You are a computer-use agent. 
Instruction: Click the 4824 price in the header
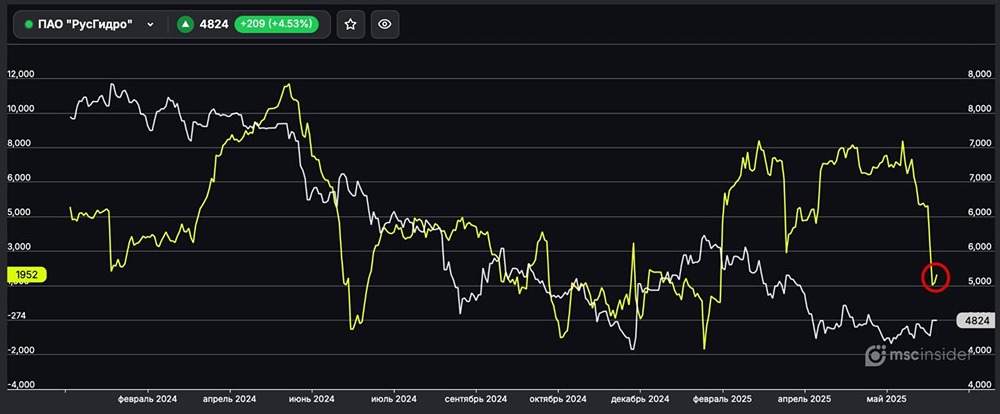click(213, 25)
